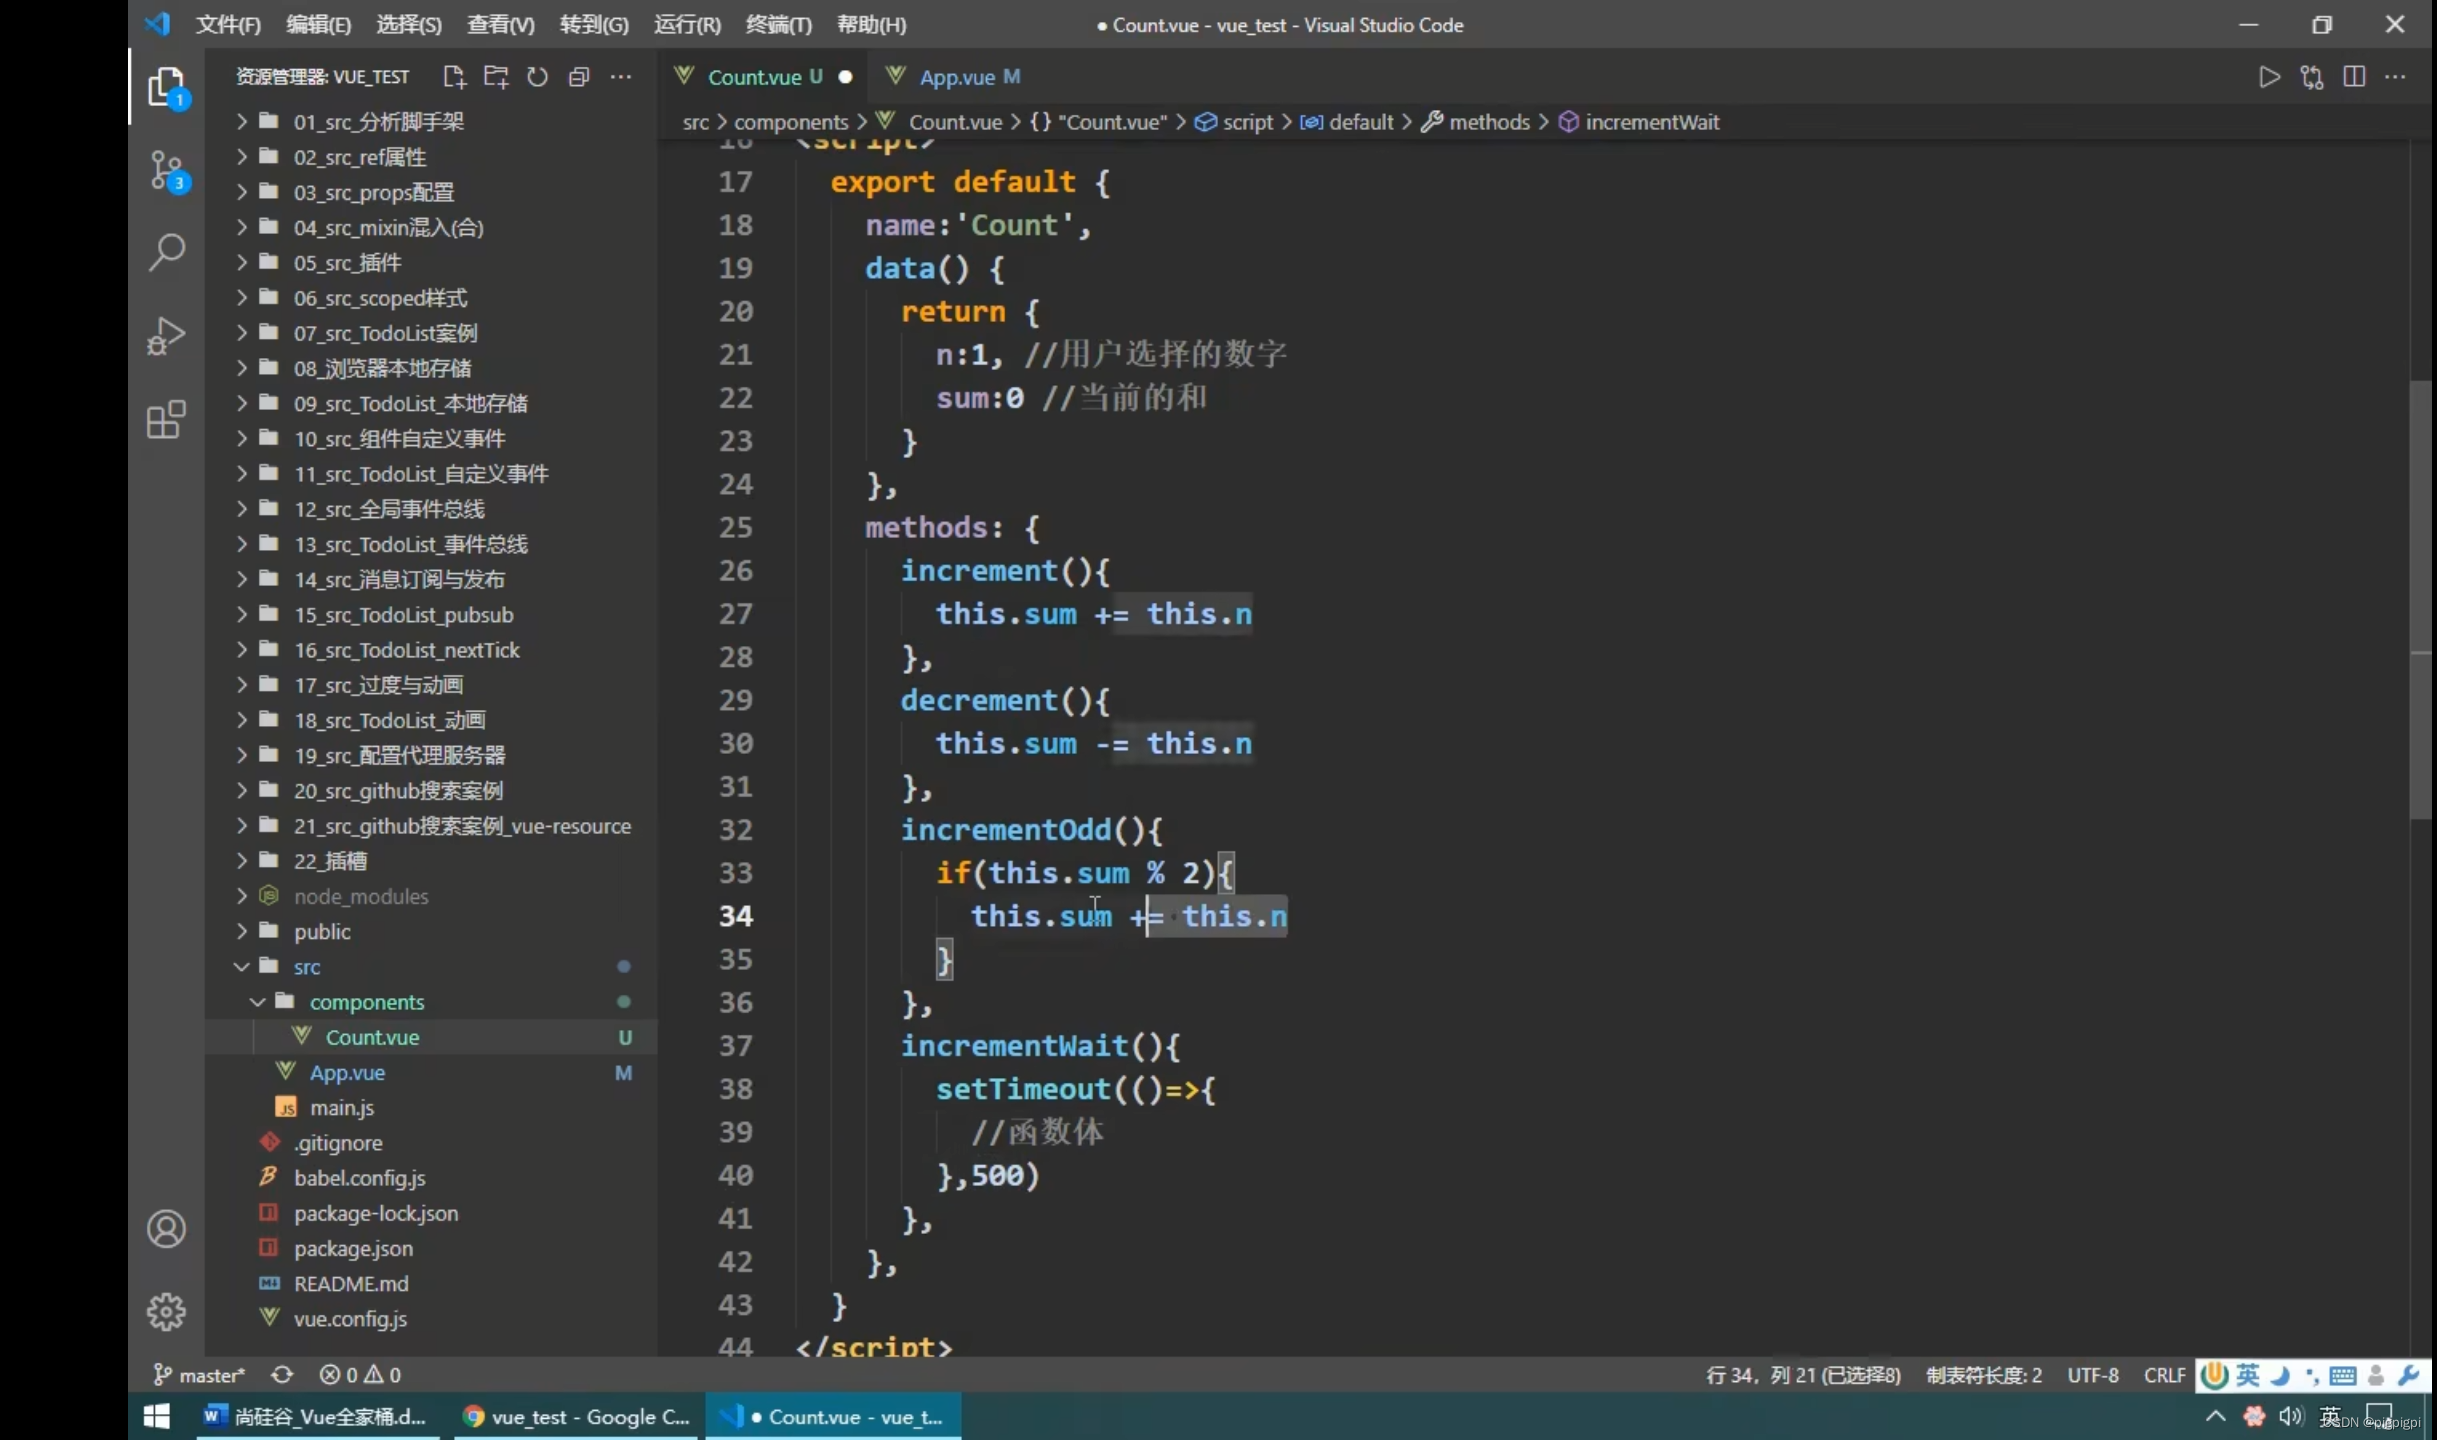Click the New Folder icon in explorer header
This screenshot has width=2437, height=1440.
(x=496, y=77)
